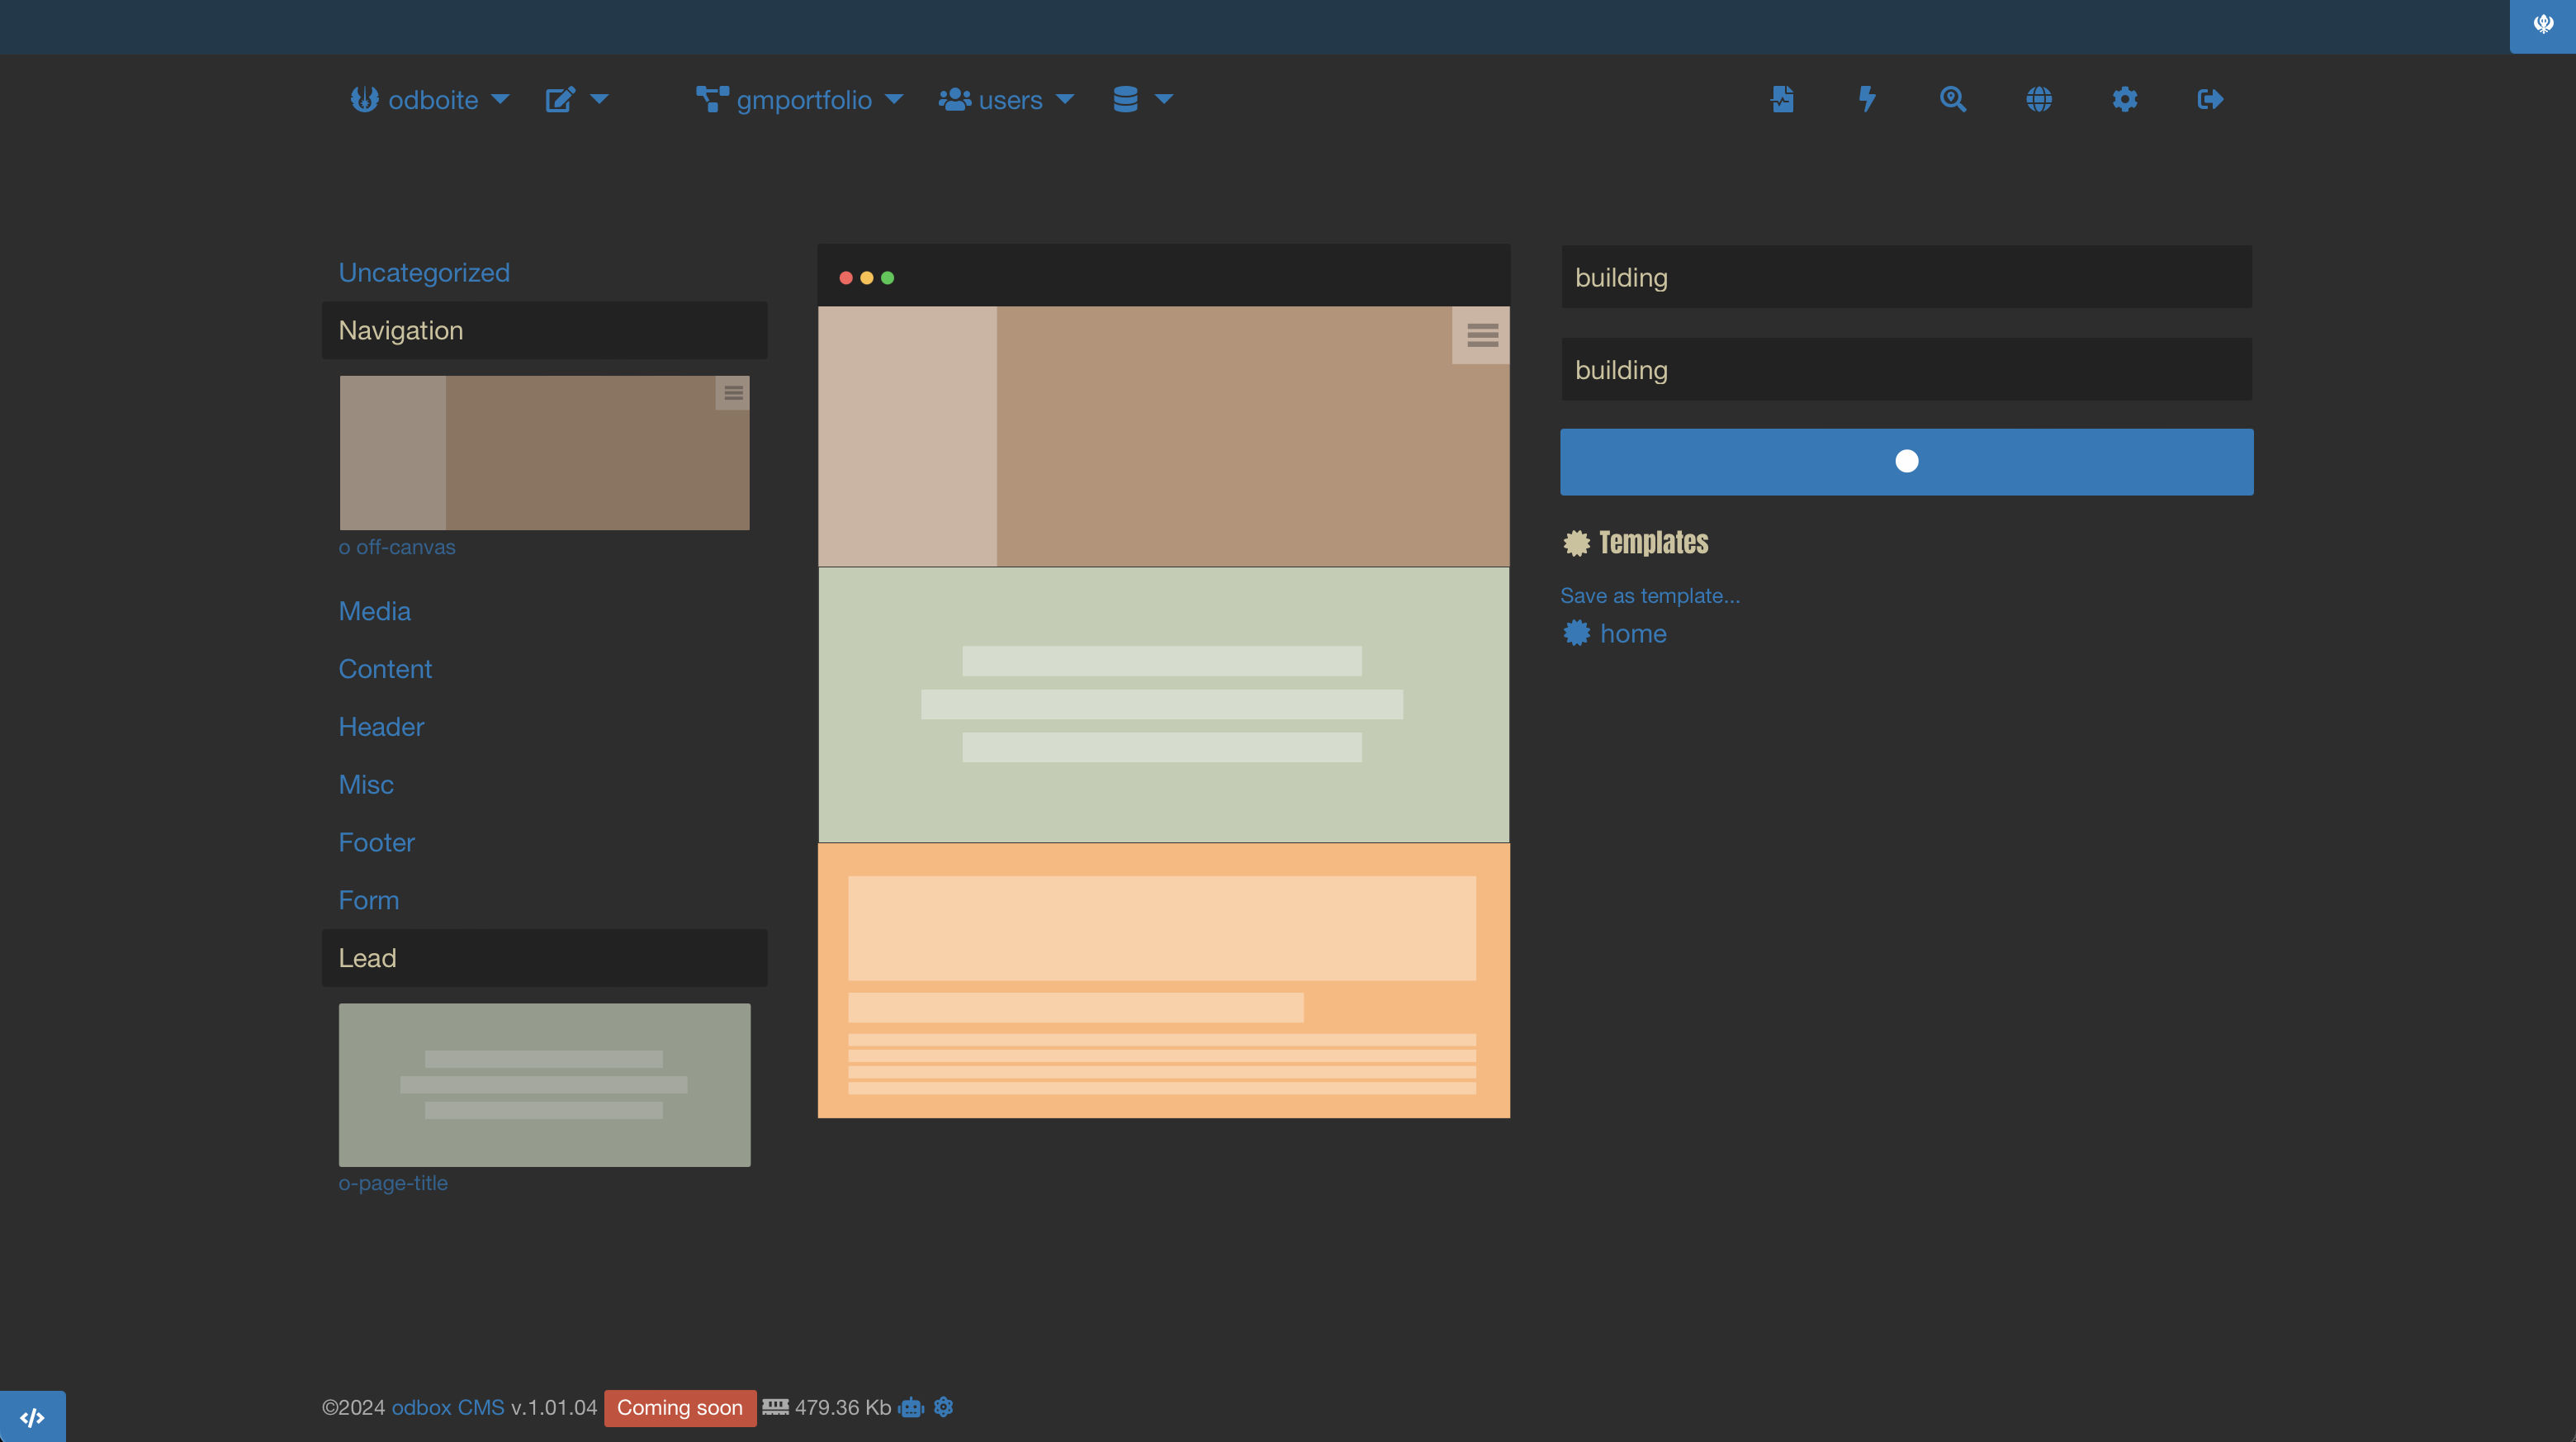Select the o-page-title lead thumbnail

point(545,1085)
